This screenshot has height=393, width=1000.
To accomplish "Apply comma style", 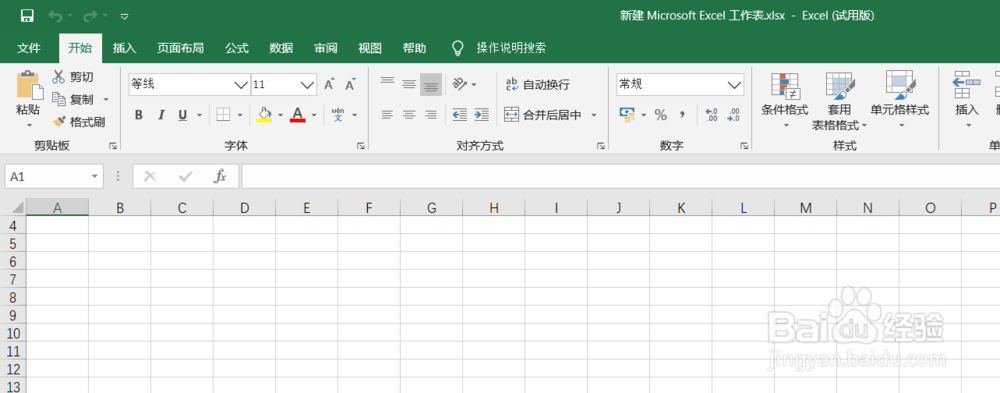I will 682,115.
